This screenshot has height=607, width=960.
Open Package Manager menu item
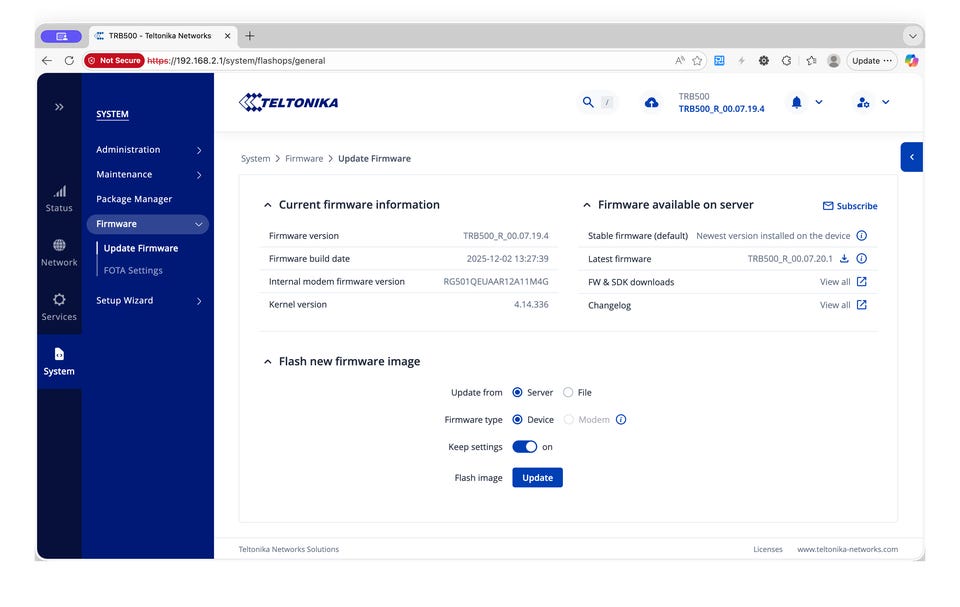coord(134,199)
